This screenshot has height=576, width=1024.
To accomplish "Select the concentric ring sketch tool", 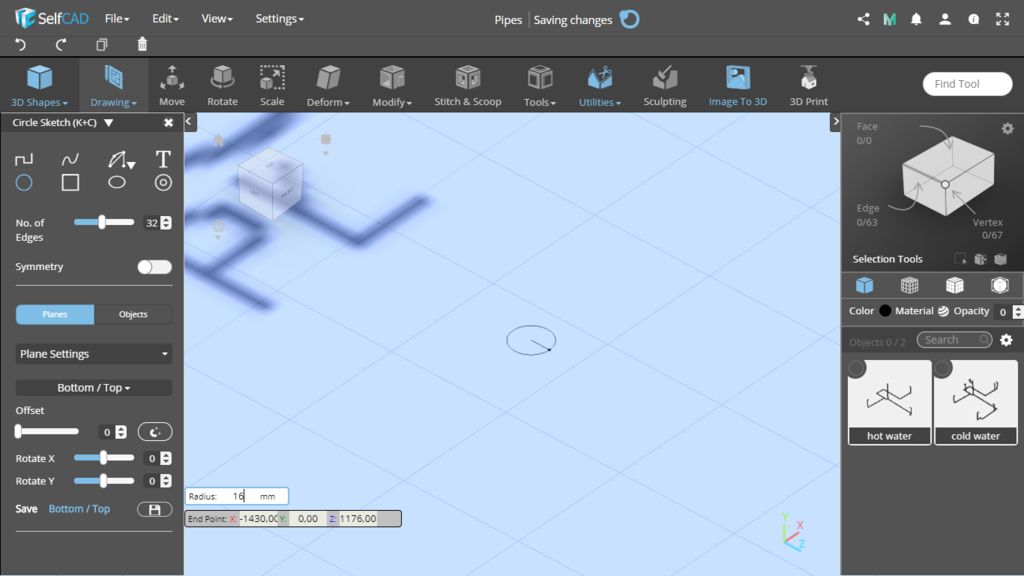I will [163, 183].
